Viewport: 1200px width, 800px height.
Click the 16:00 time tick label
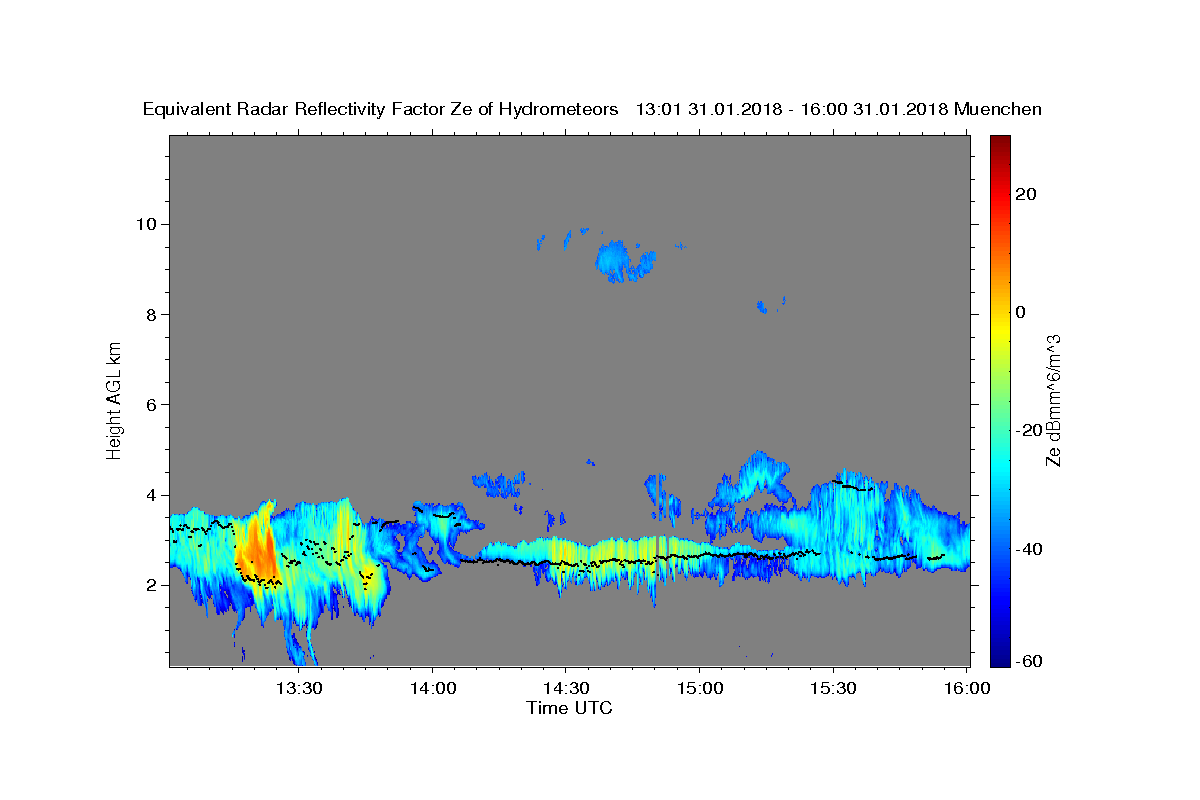tap(966, 689)
